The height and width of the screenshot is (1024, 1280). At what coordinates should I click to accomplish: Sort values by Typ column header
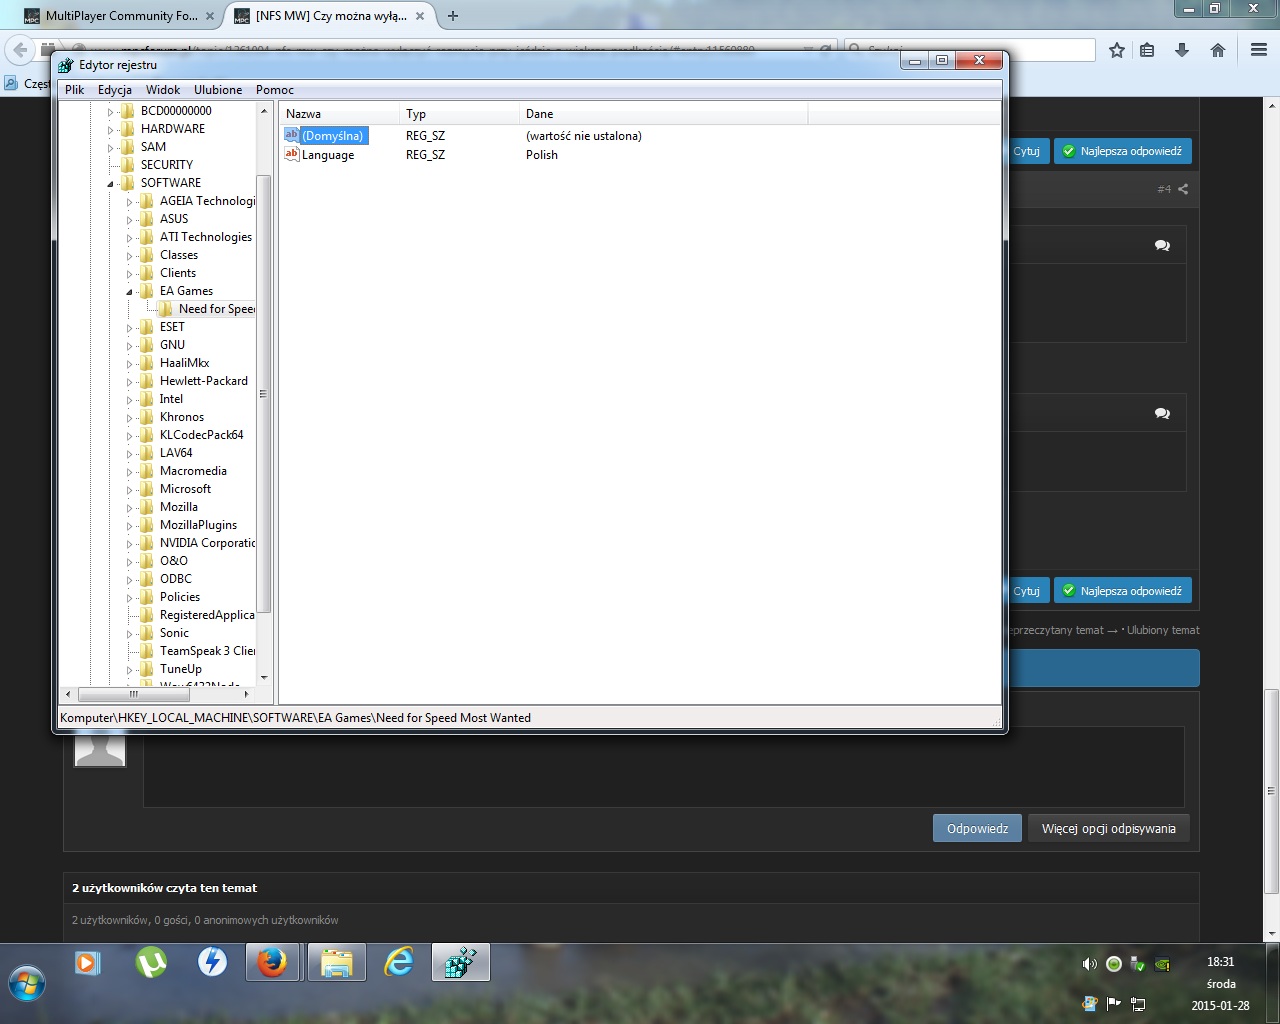click(459, 114)
